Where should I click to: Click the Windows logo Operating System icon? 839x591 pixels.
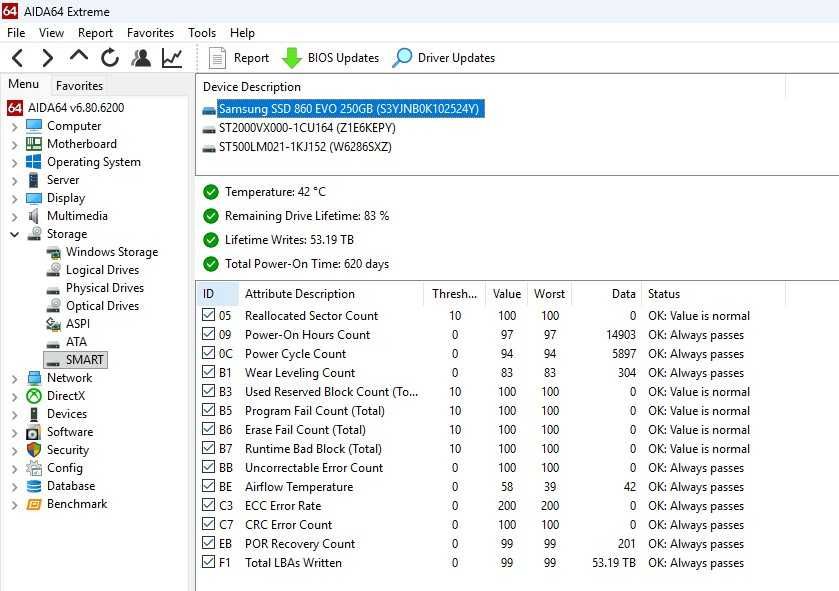point(34,162)
